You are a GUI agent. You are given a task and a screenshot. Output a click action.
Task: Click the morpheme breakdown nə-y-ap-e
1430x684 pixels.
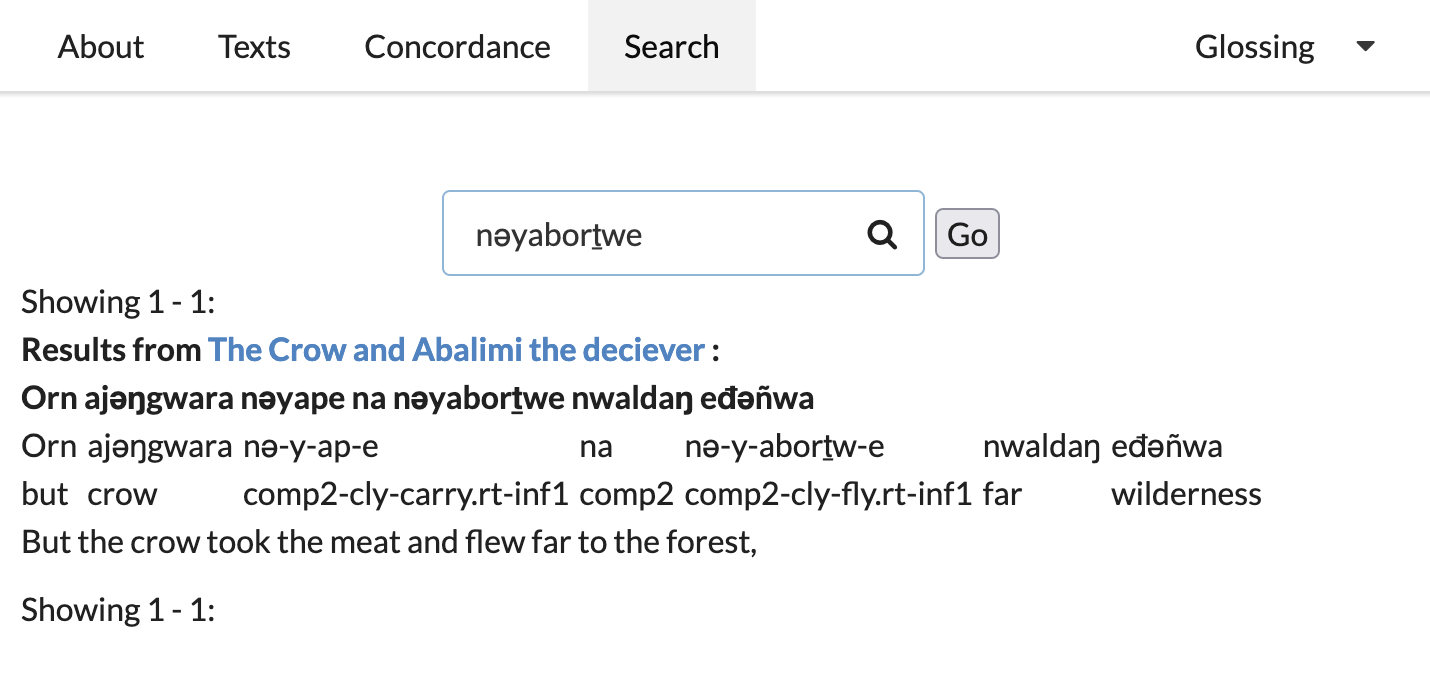[311, 446]
